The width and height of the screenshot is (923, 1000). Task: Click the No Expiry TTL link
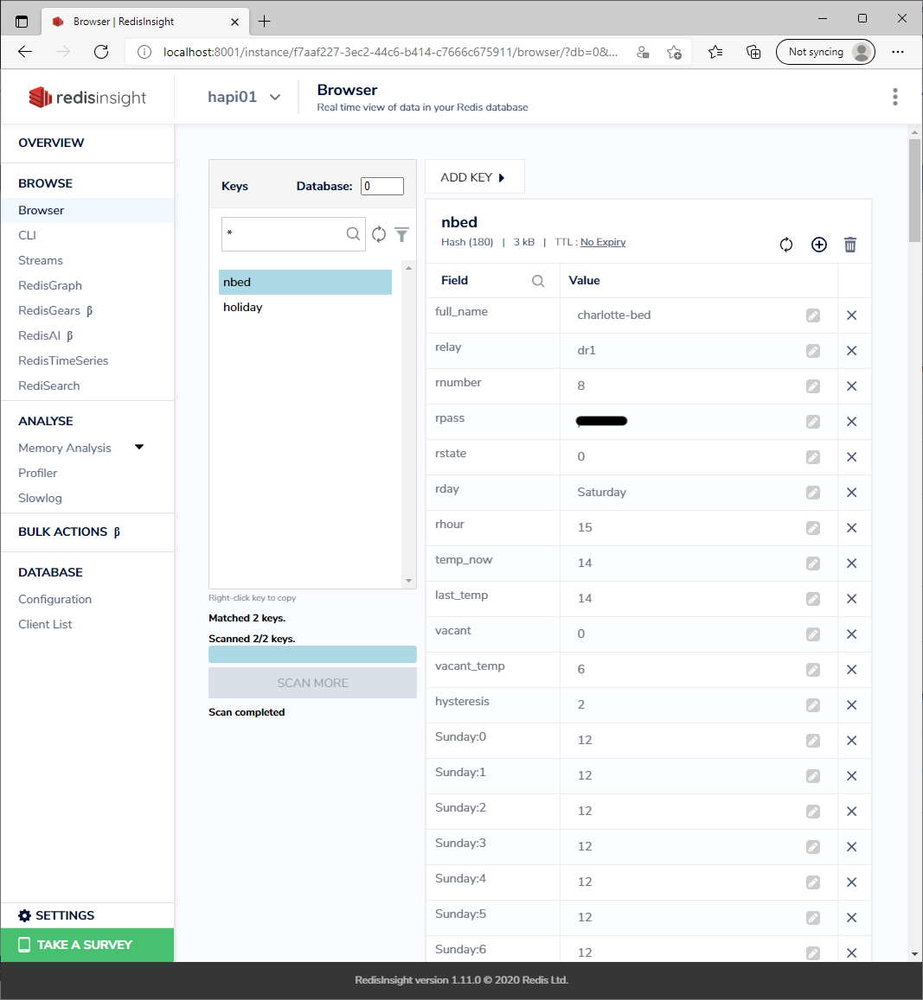coord(603,242)
